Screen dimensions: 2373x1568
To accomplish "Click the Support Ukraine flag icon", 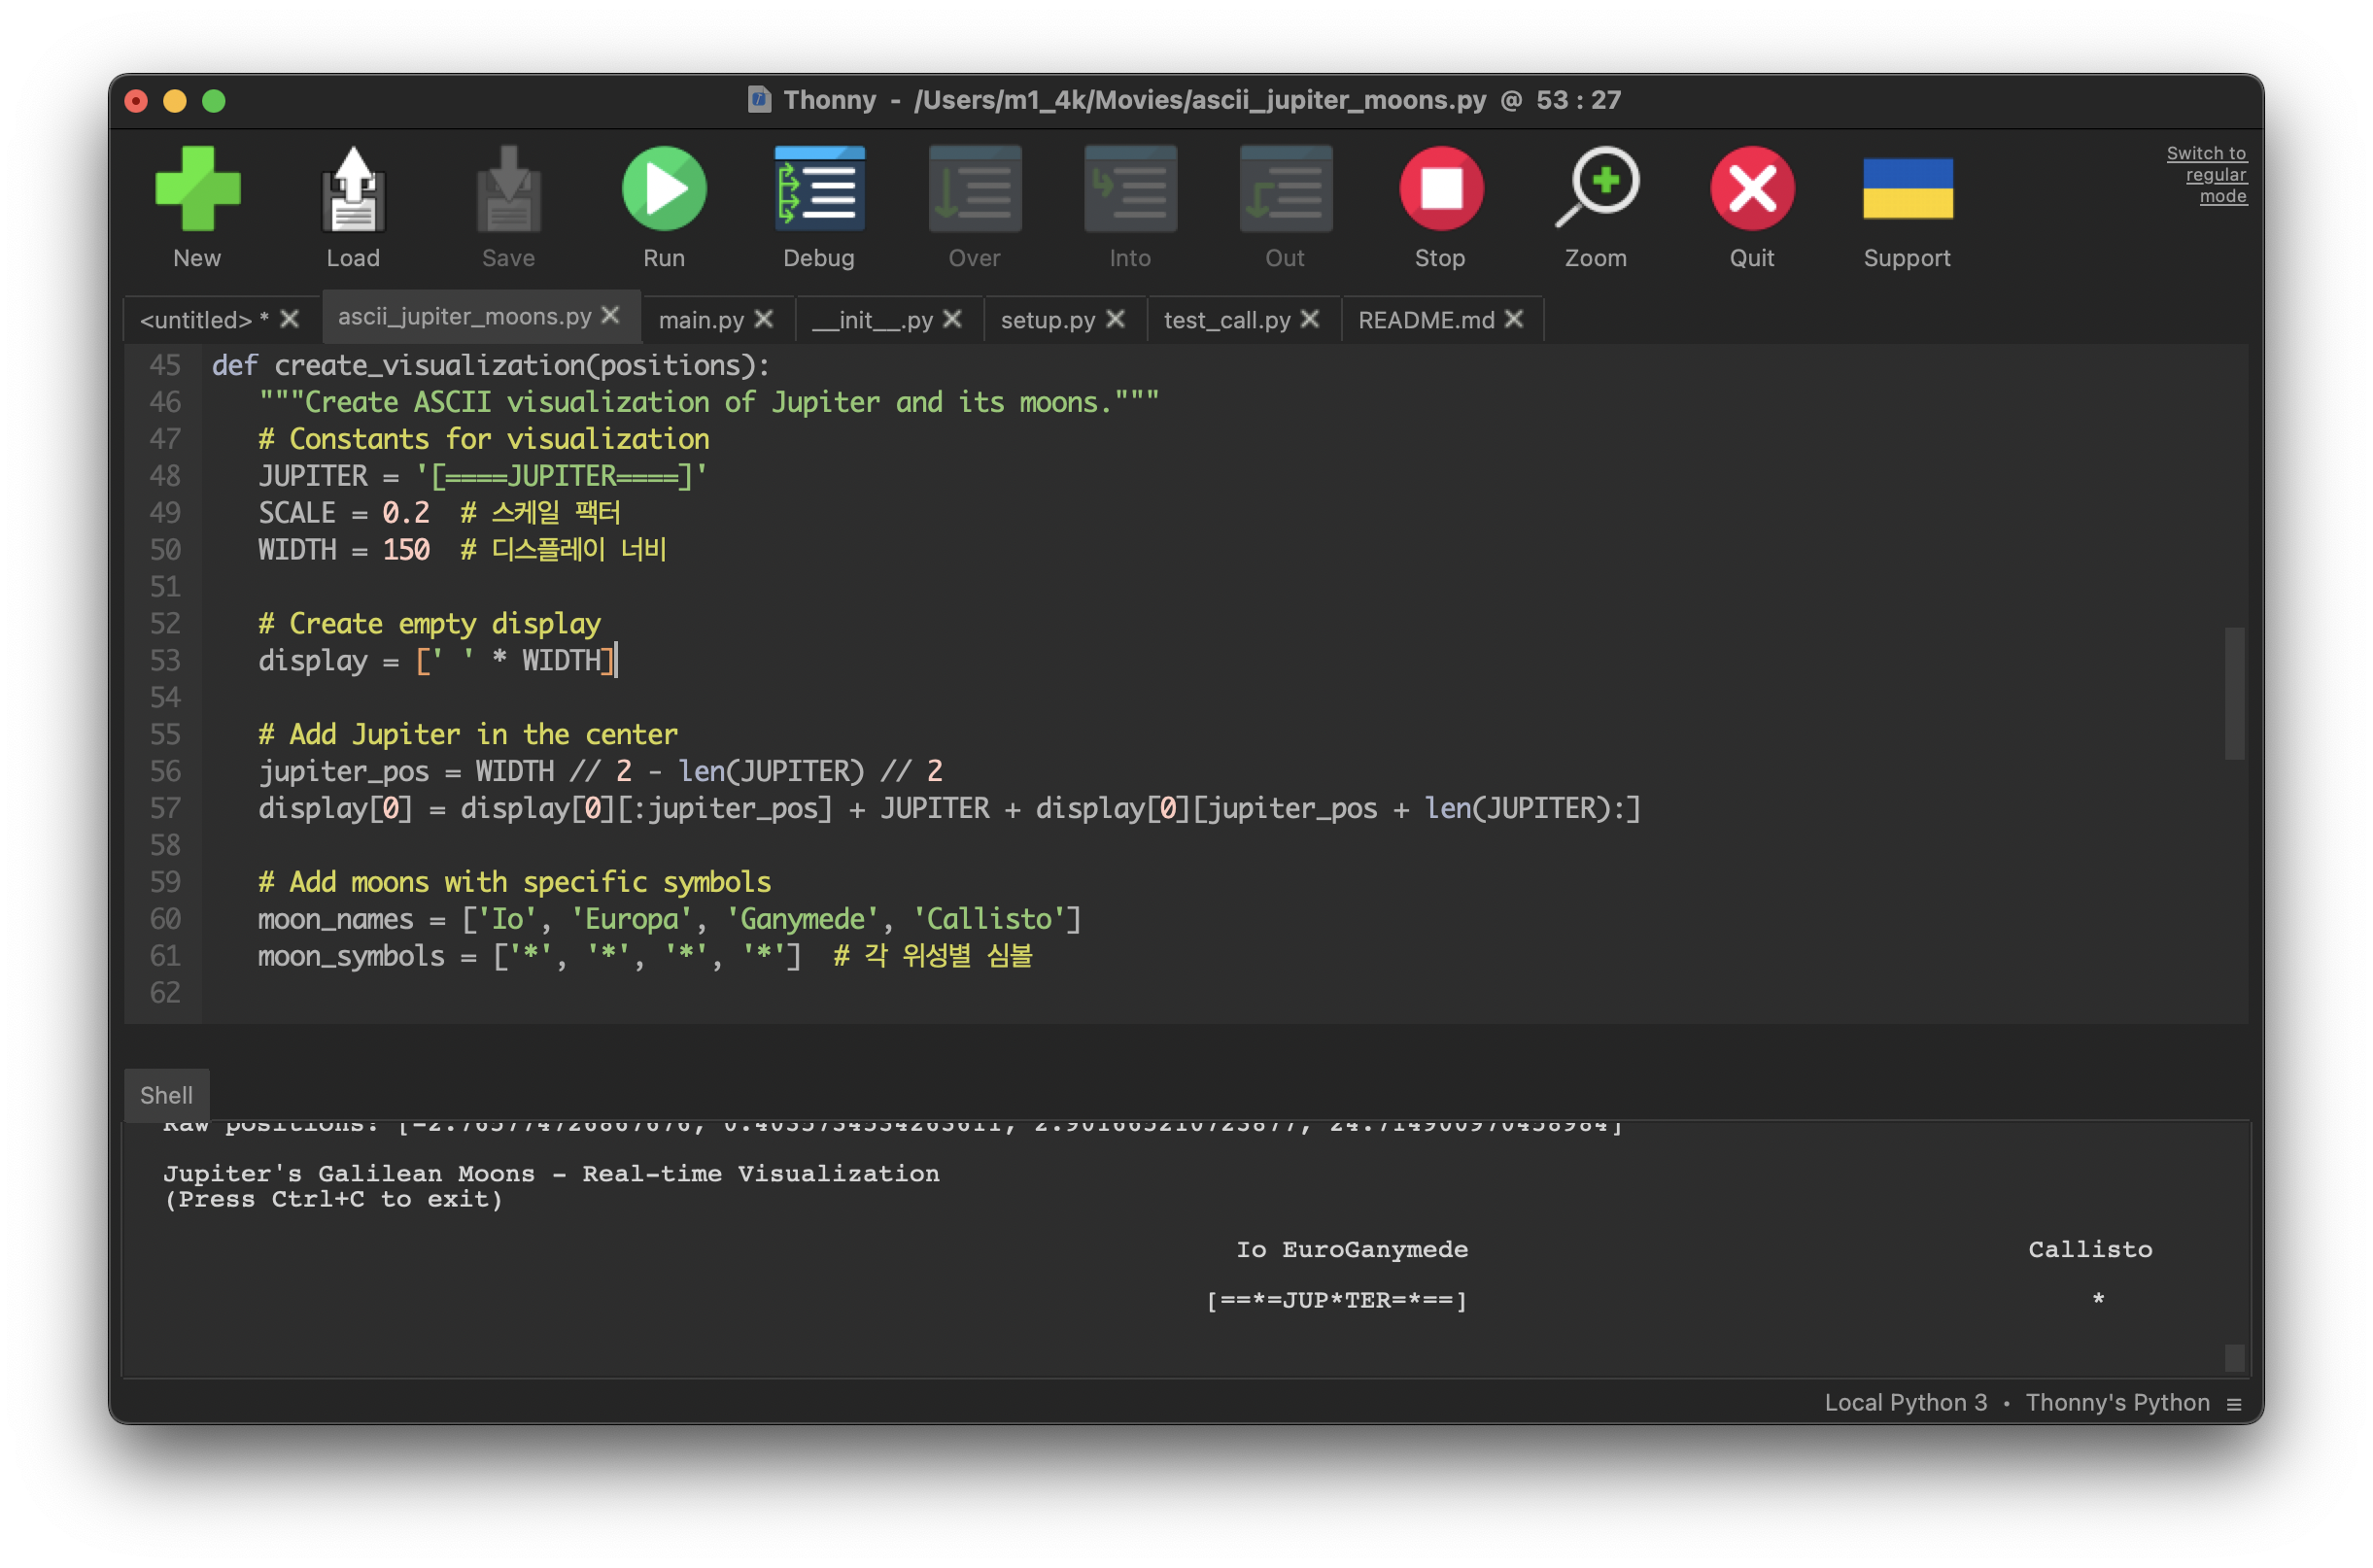I will coord(1907,190).
